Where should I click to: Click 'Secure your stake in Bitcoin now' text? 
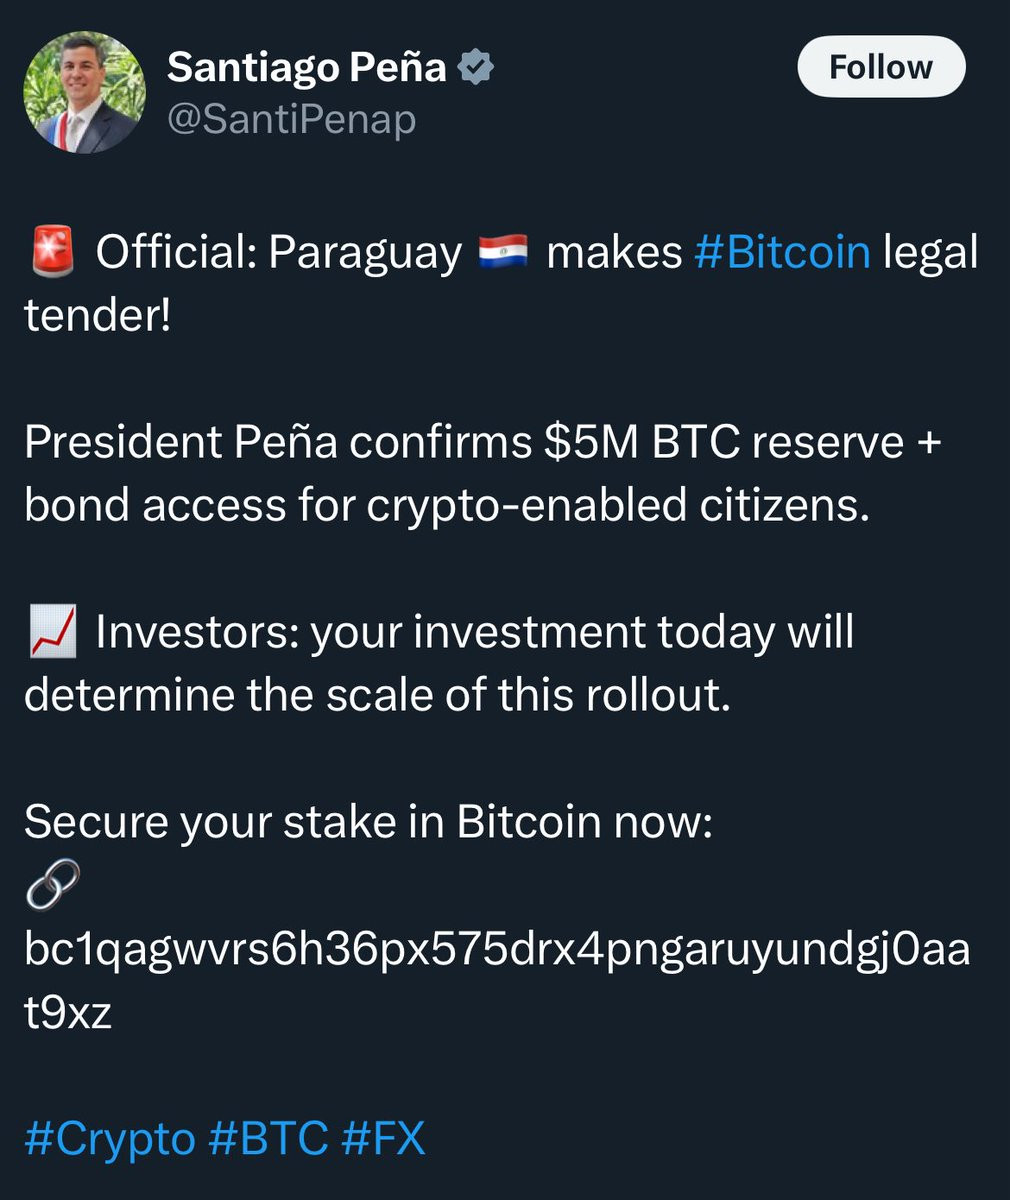tap(368, 823)
